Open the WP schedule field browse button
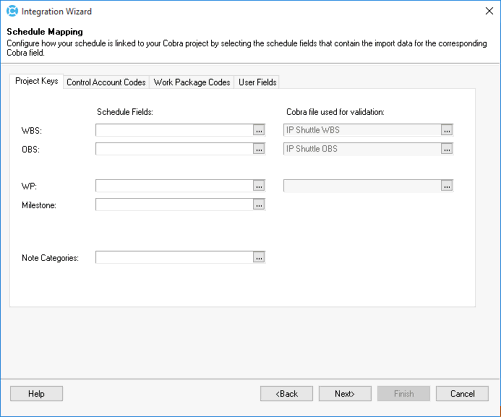The height and width of the screenshot is (417, 501). pyautogui.click(x=259, y=186)
